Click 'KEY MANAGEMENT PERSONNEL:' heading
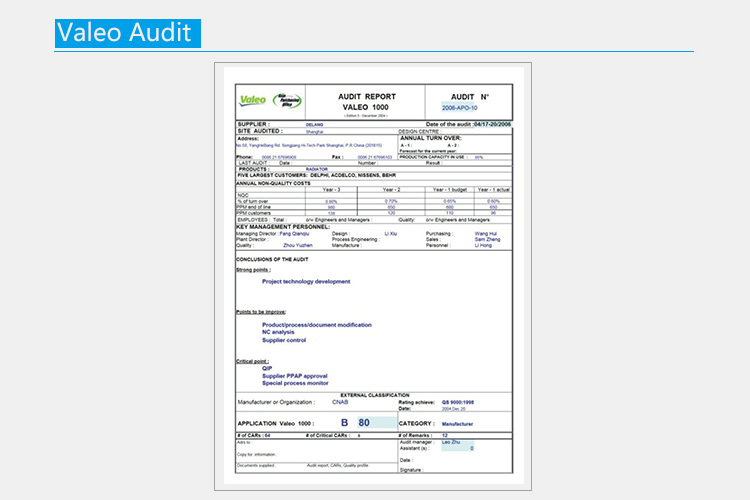Screen dimensions: 750x500 coord(283,226)
